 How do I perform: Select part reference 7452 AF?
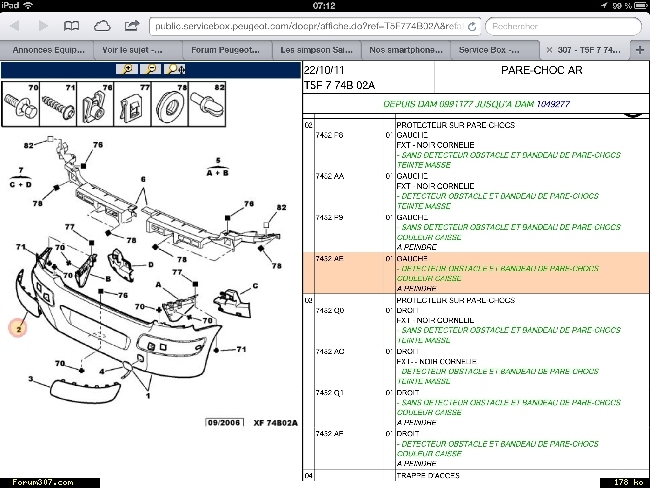coord(330,434)
